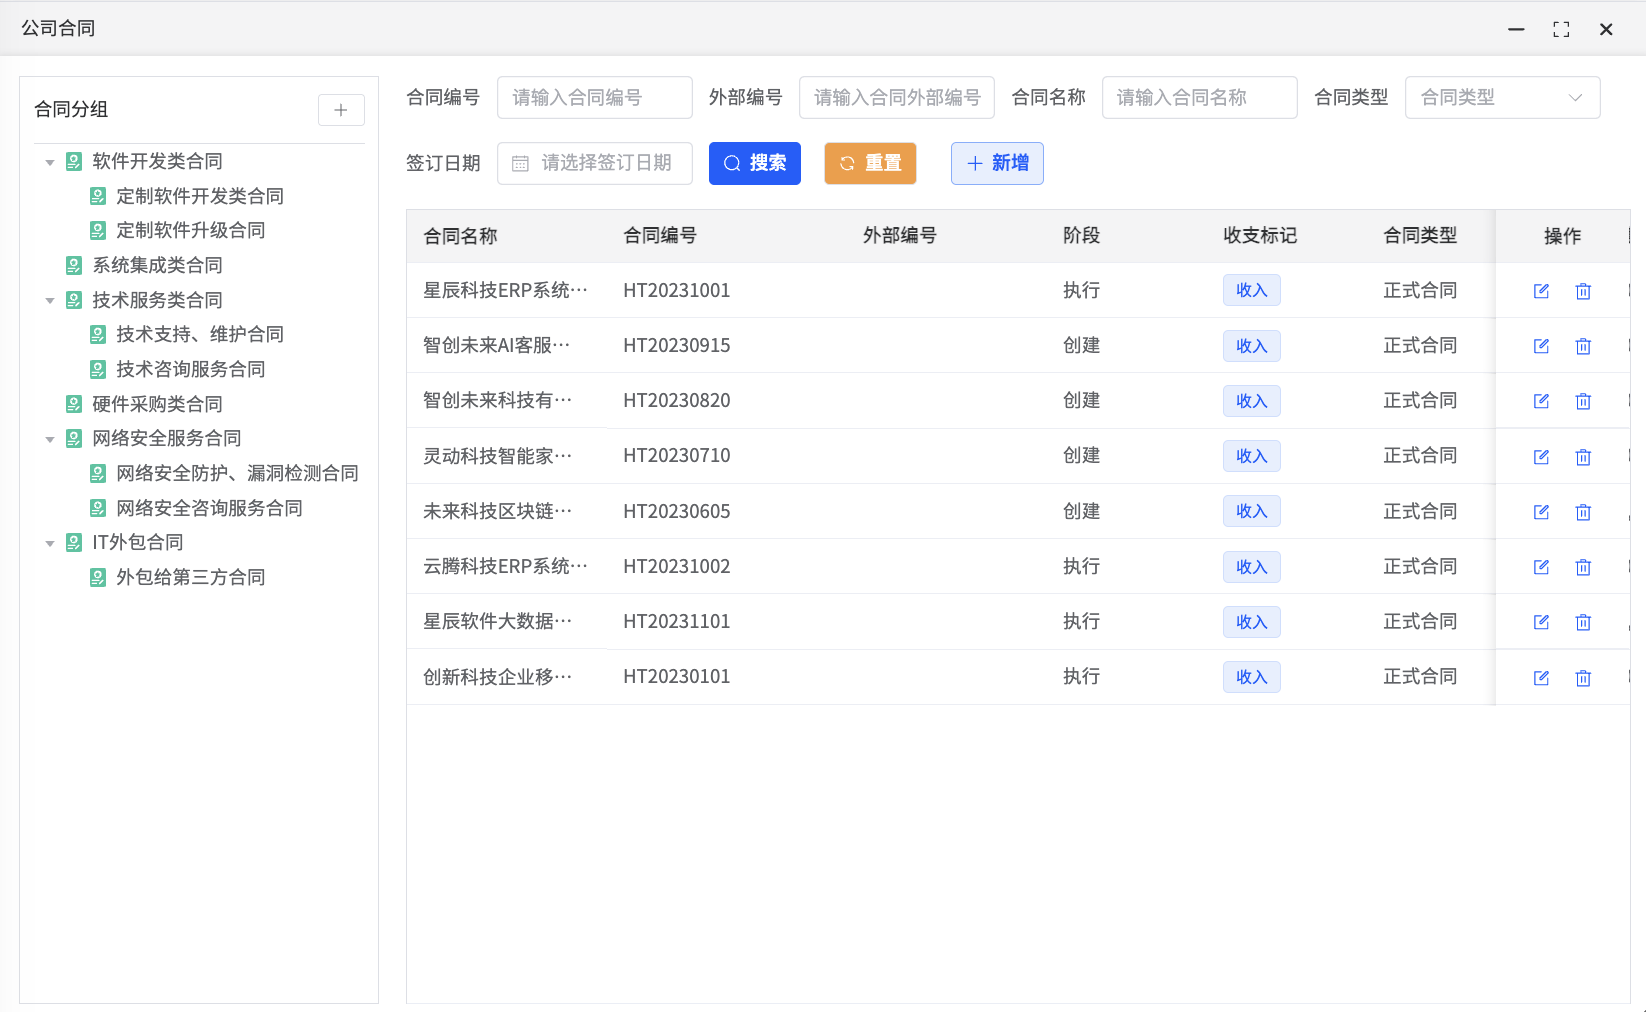The height and width of the screenshot is (1012, 1646).
Task: Click the 执行 stage in HT20231101 row
Action: click(1081, 621)
